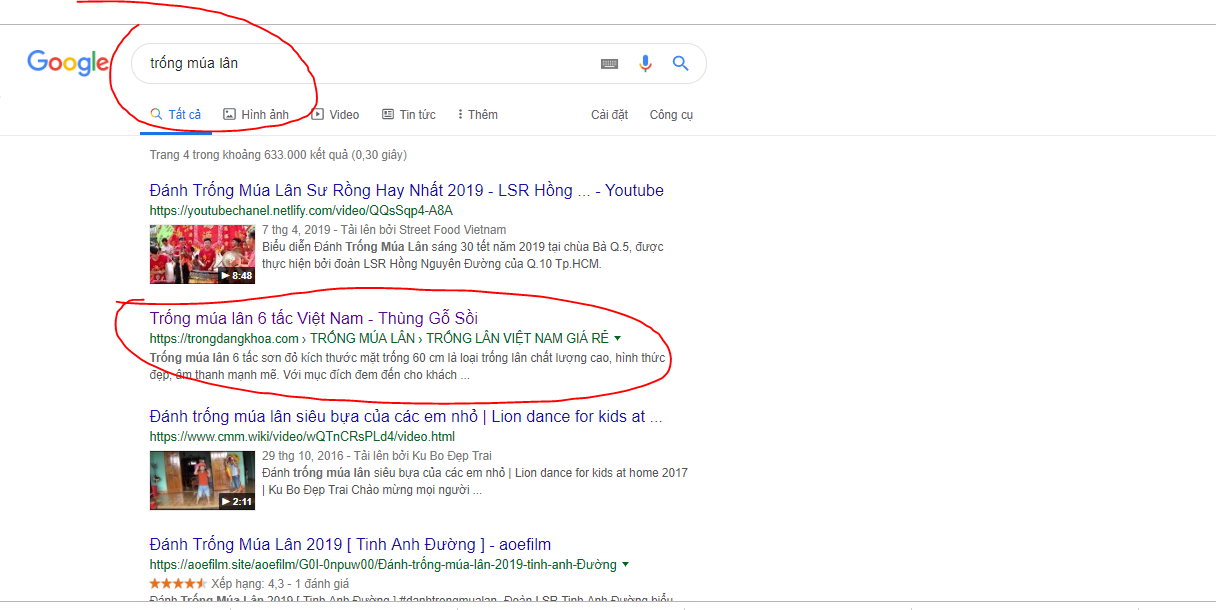Select the Tất cả tab
Image resolution: width=1216 pixels, height=610 pixels.
click(x=176, y=115)
